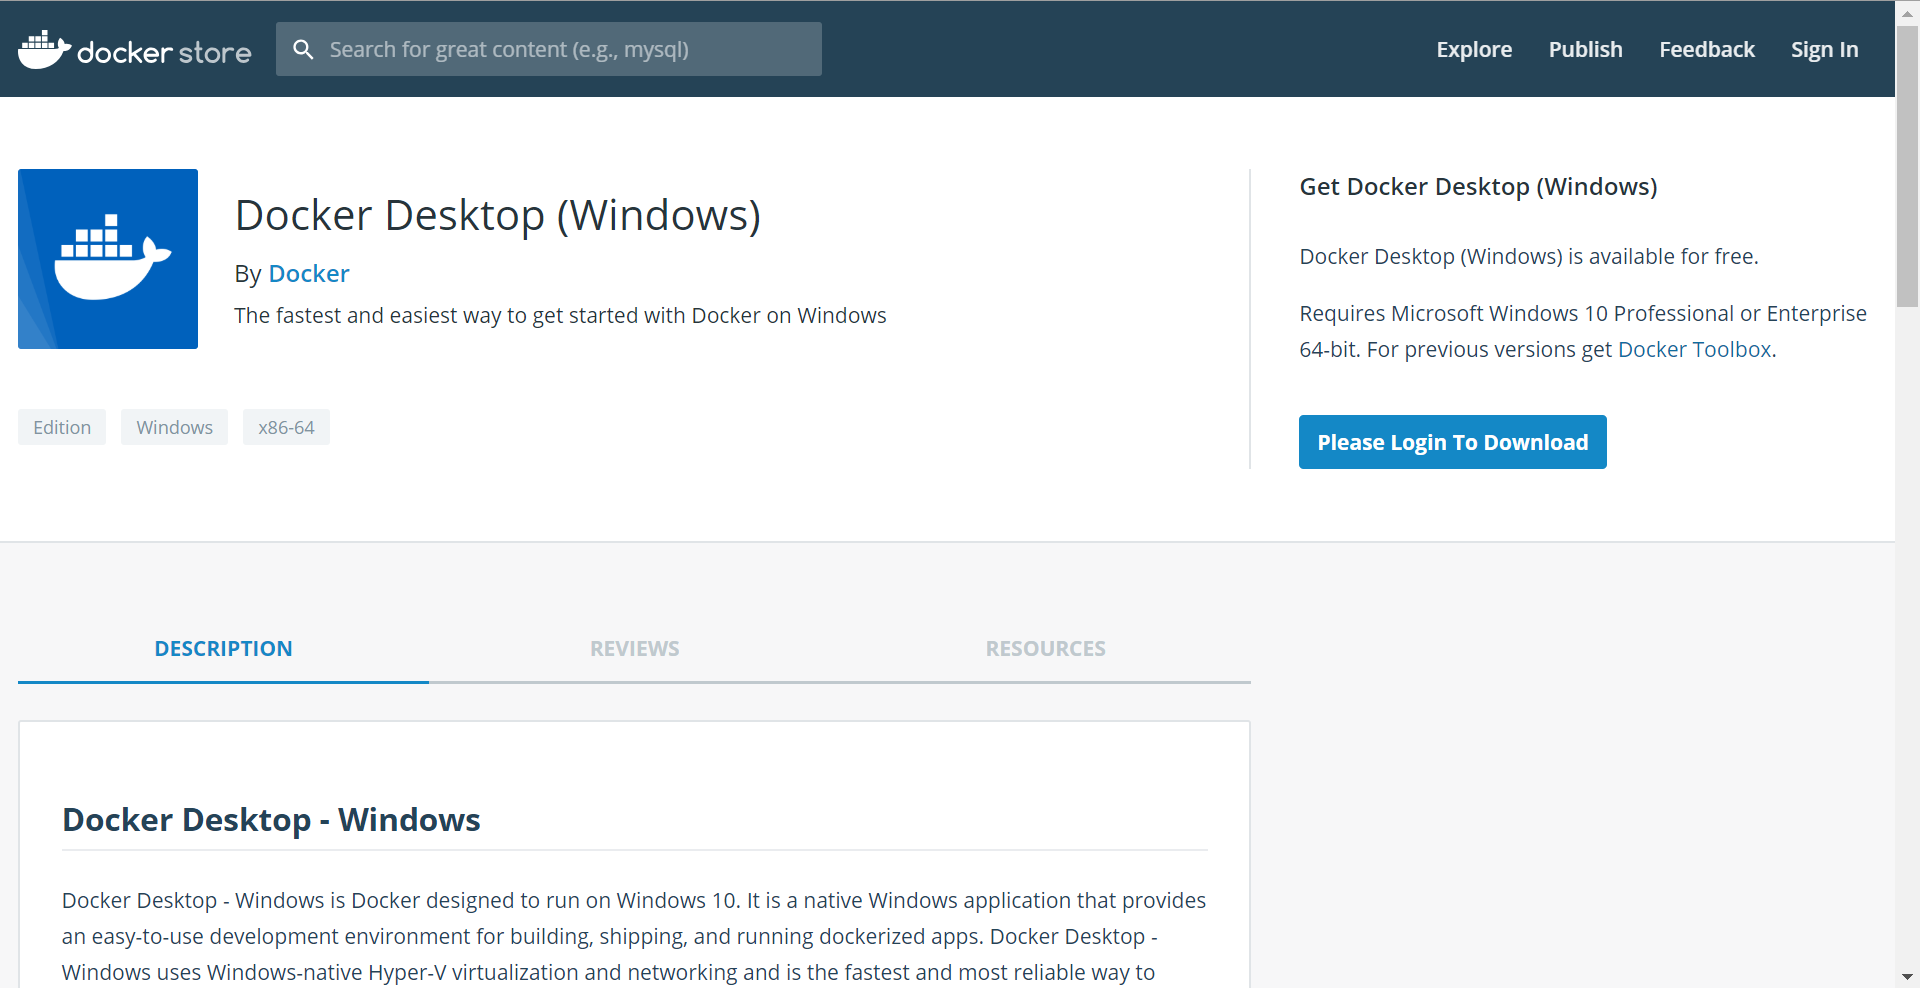The image size is (1920, 988).
Task: Switch to the Description tab
Action: pos(223,649)
